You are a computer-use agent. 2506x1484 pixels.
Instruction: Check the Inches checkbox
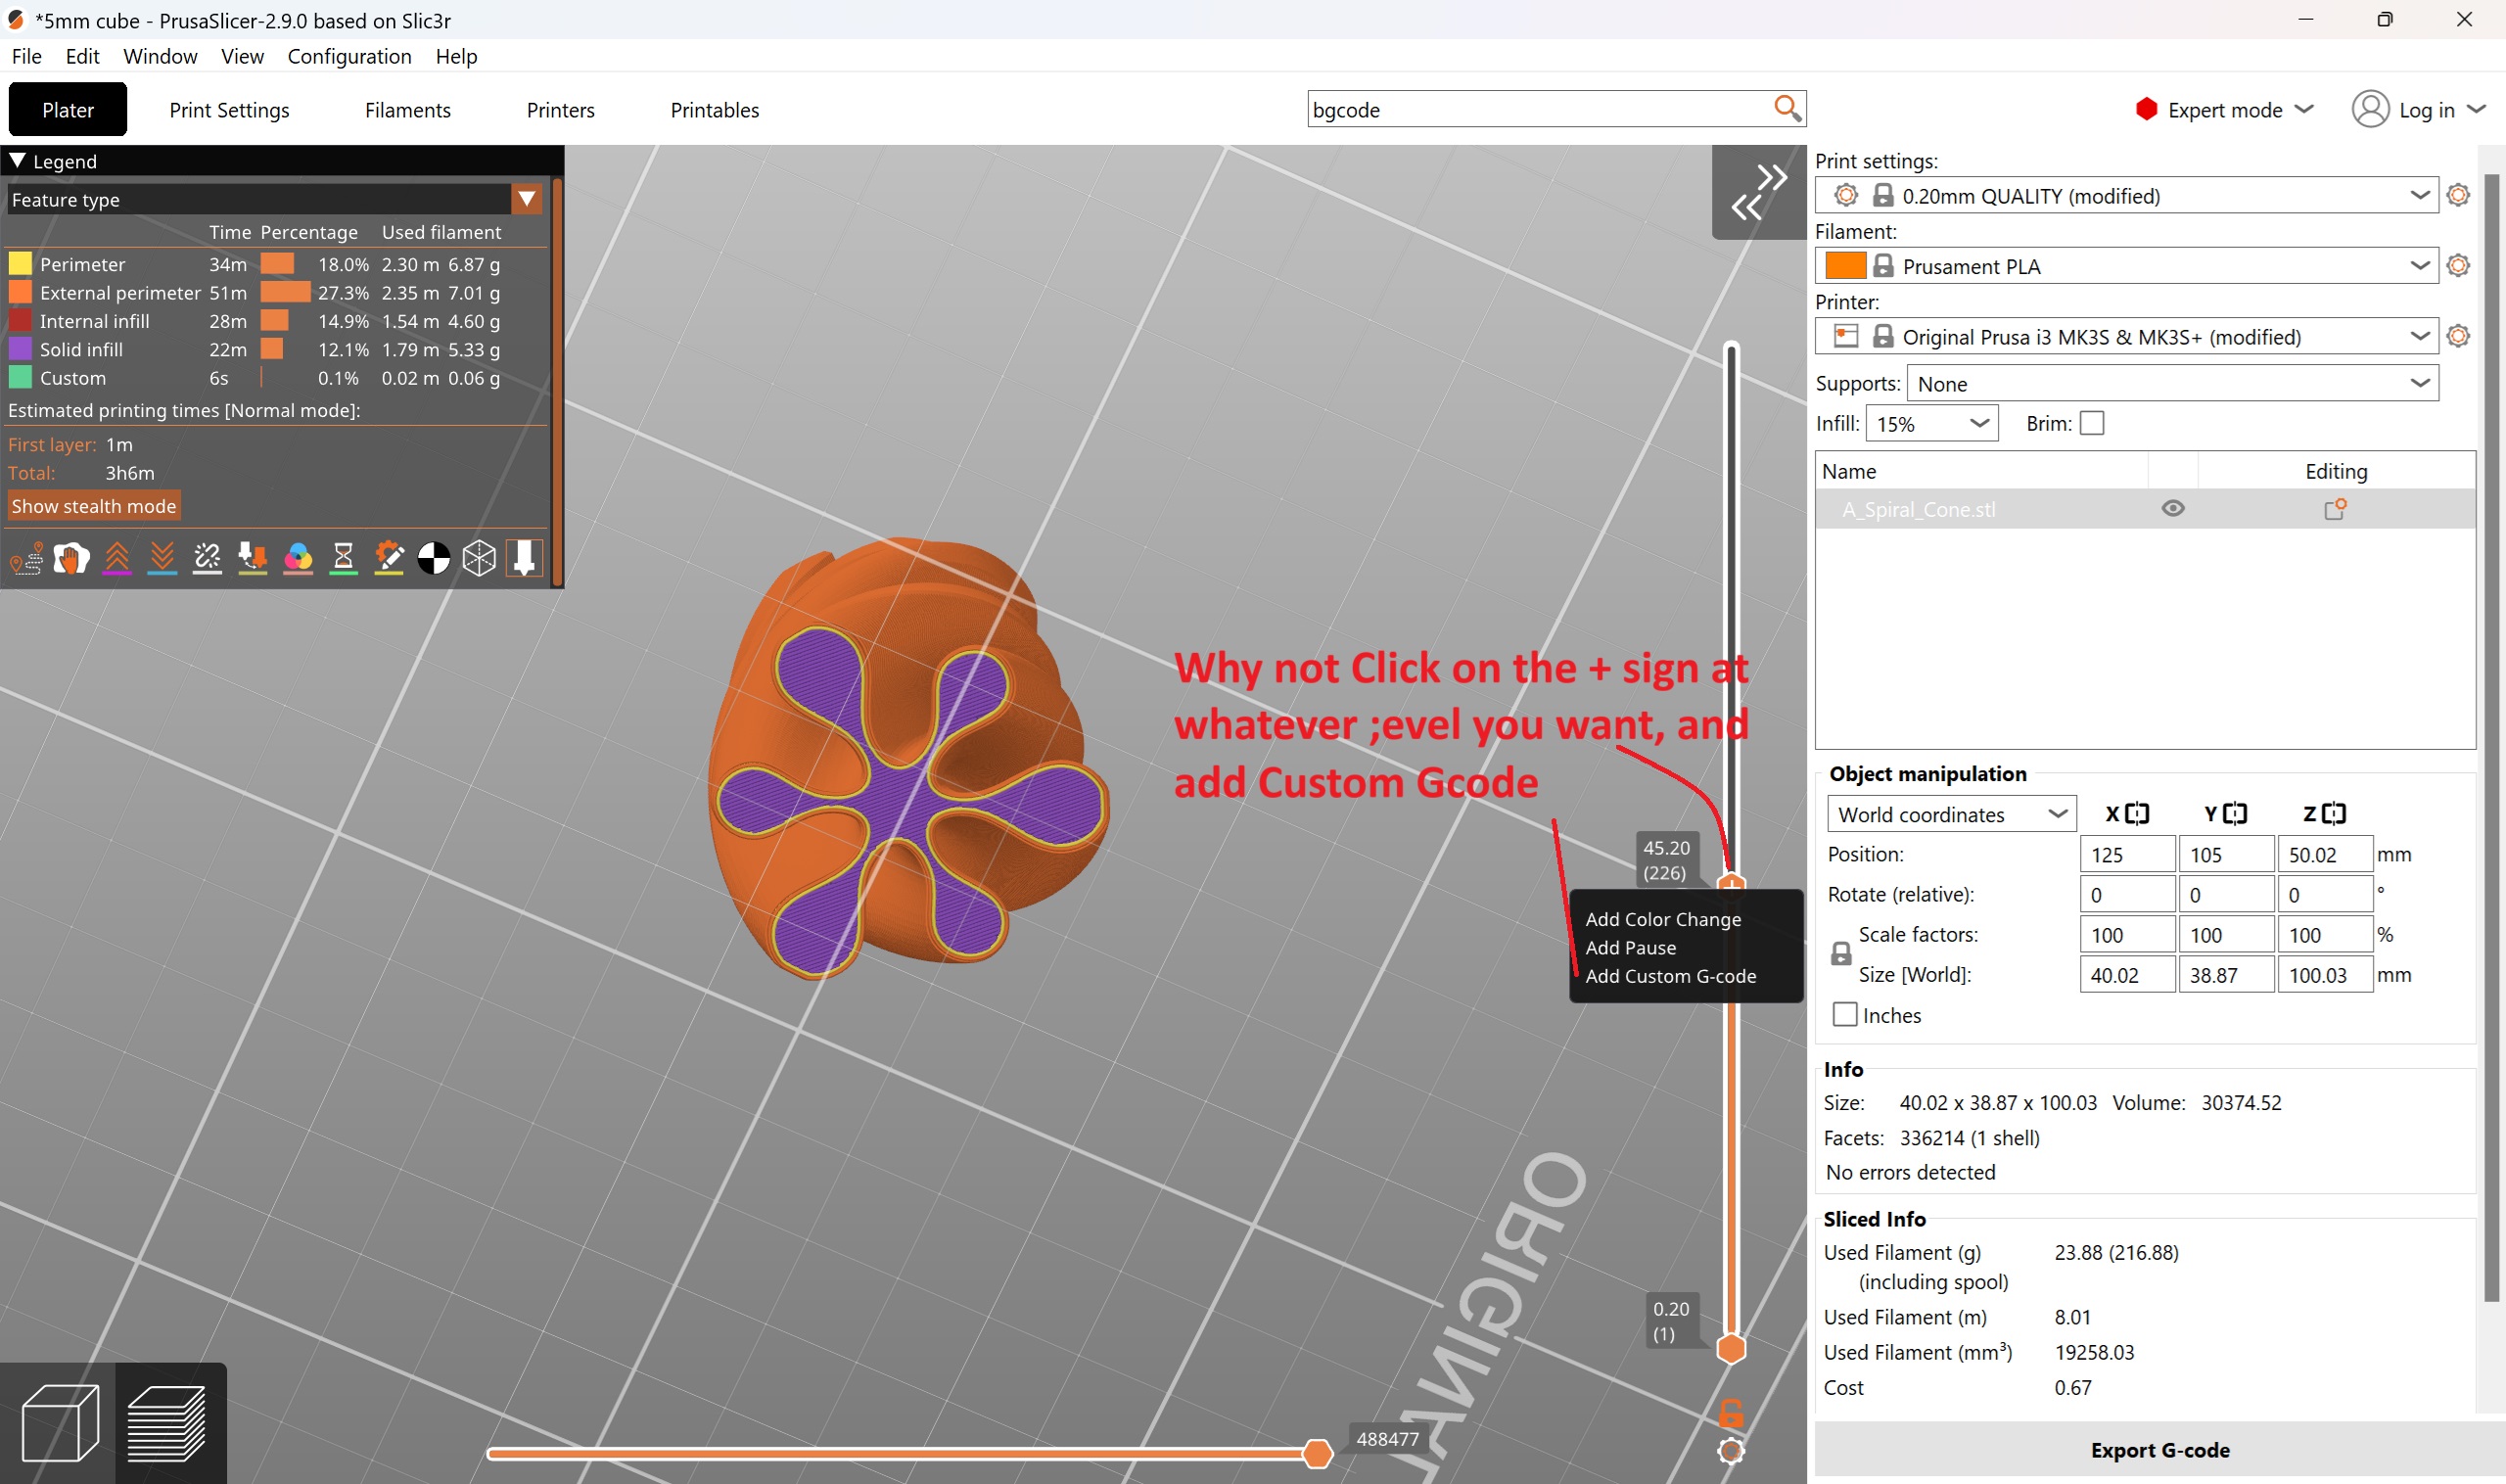coord(1844,1014)
